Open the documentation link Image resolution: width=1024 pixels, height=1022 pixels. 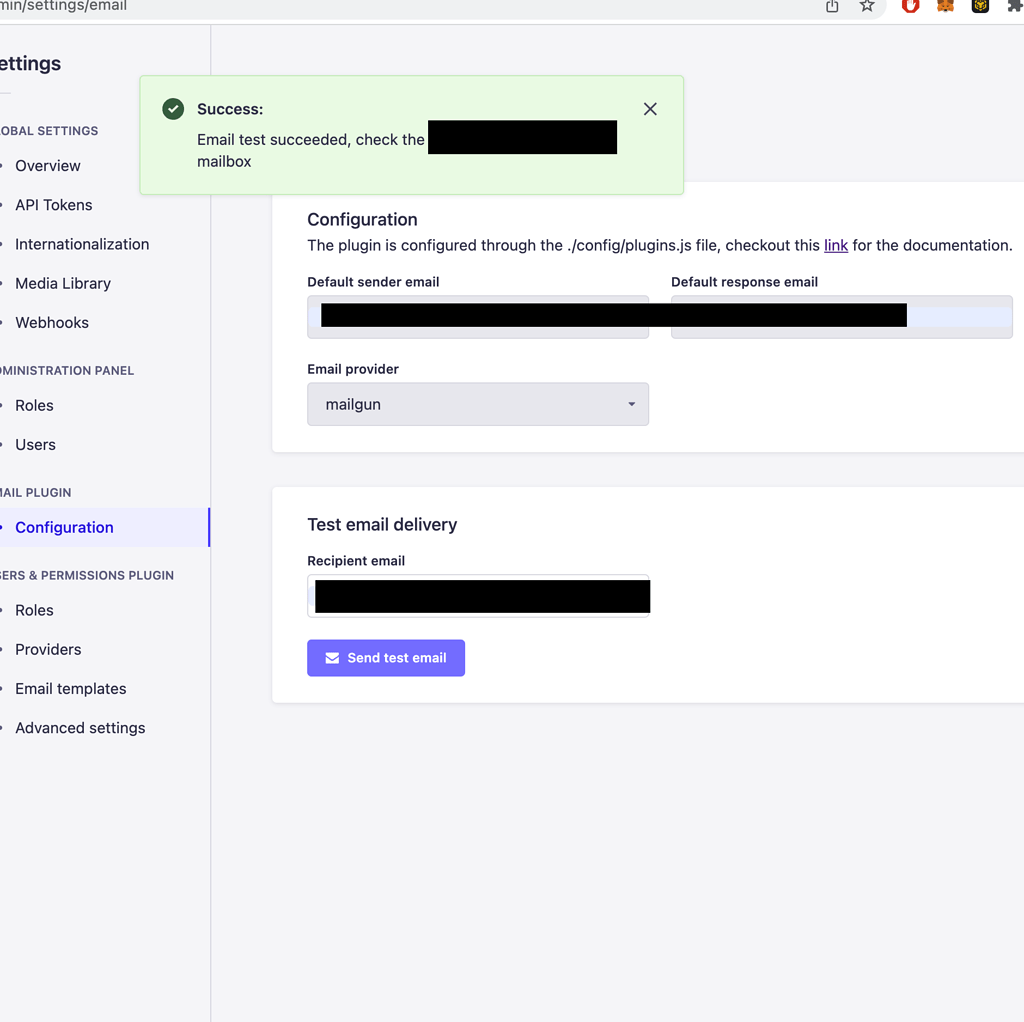click(x=835, y=245)
